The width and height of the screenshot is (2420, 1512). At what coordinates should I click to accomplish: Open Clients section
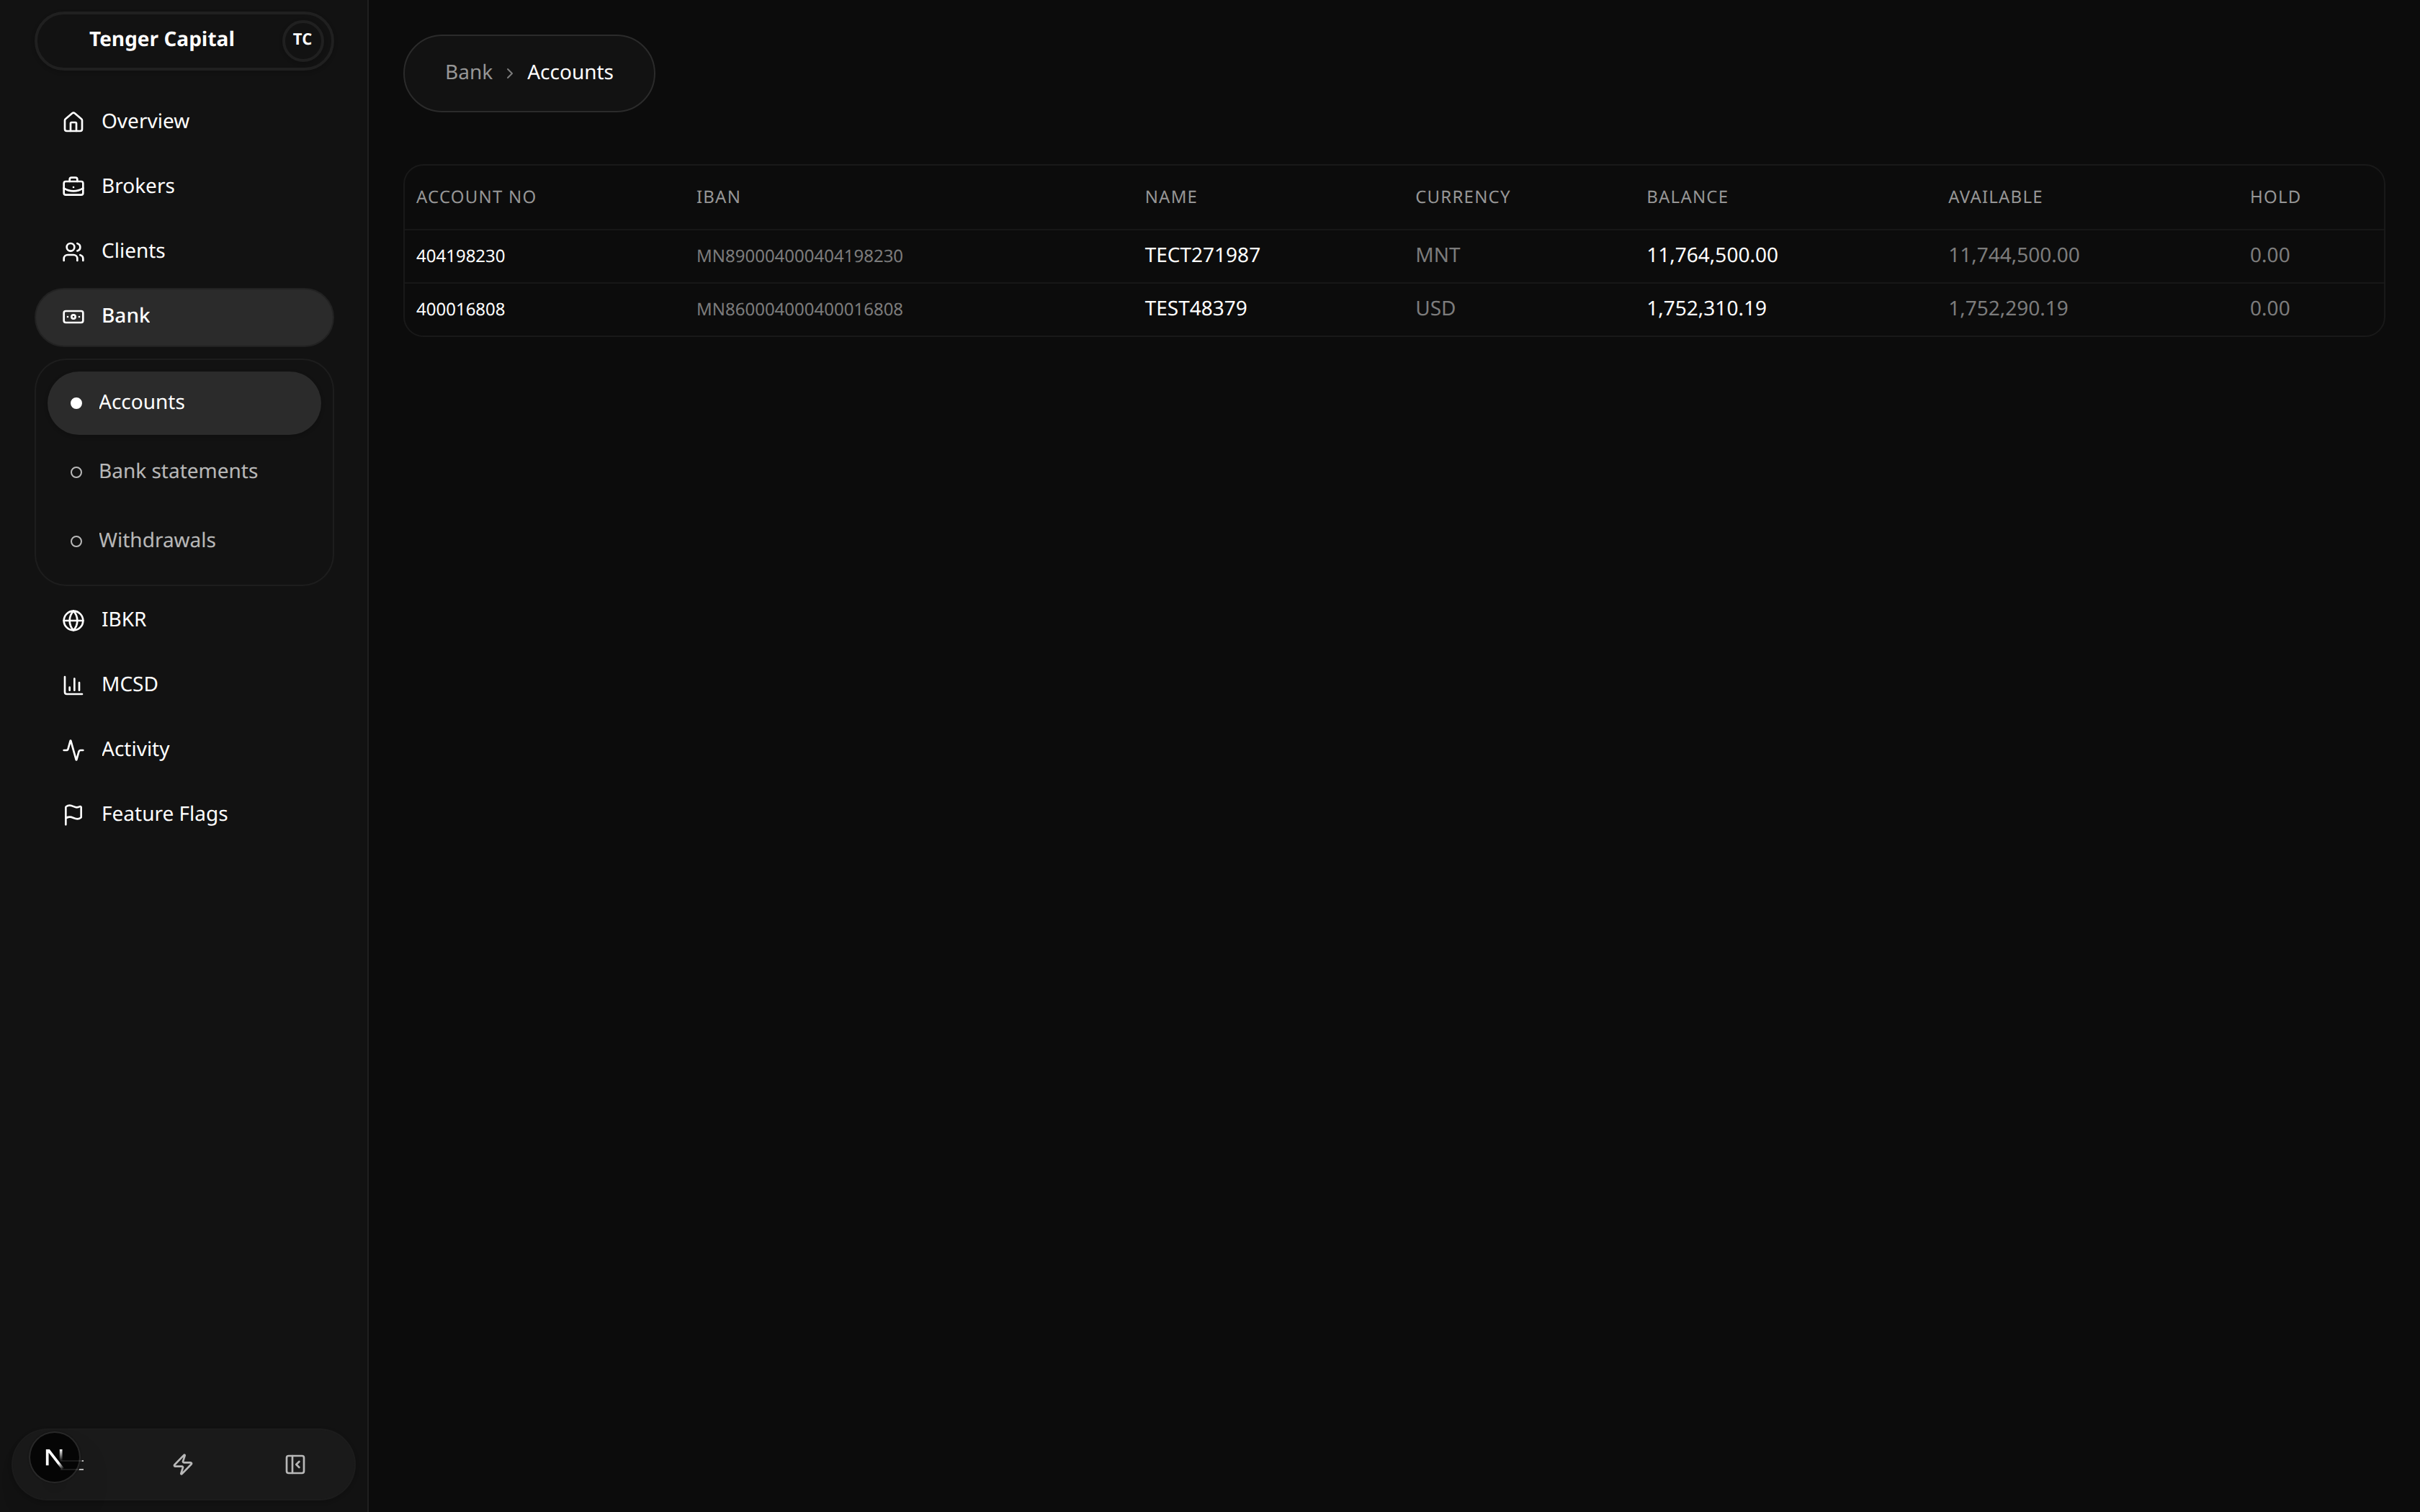coord(184,251)
